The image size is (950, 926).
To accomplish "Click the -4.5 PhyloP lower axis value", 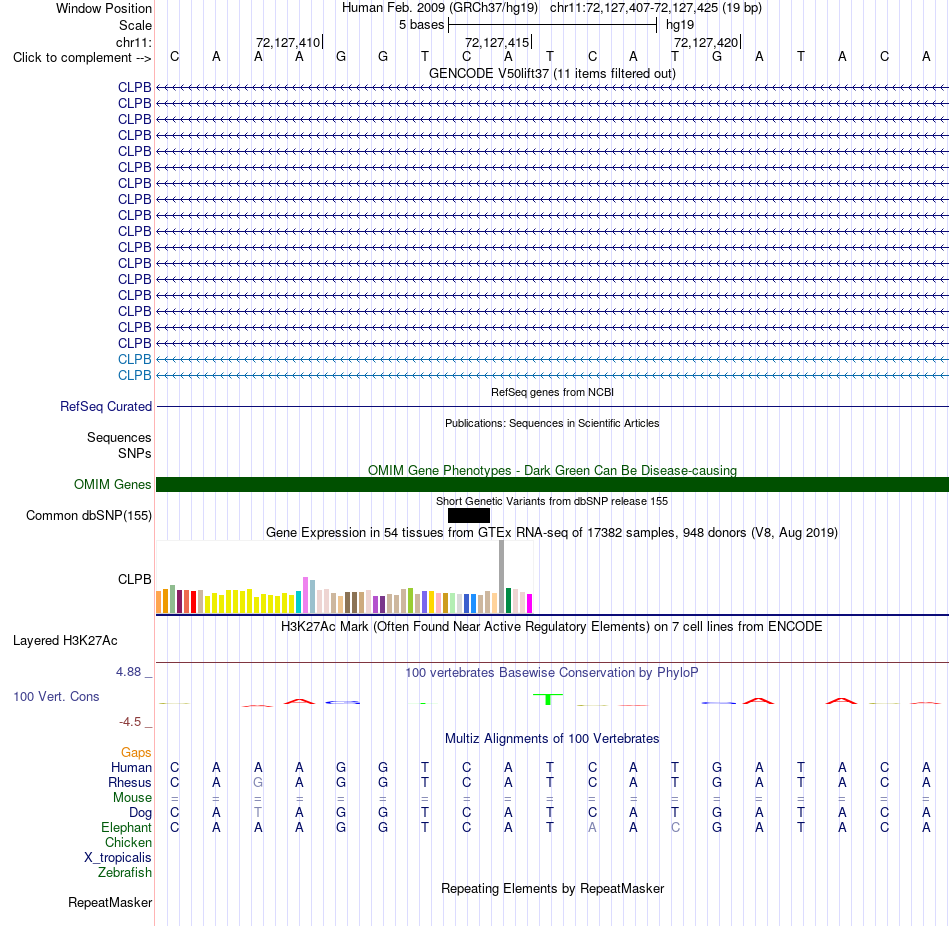I will 130,722.
